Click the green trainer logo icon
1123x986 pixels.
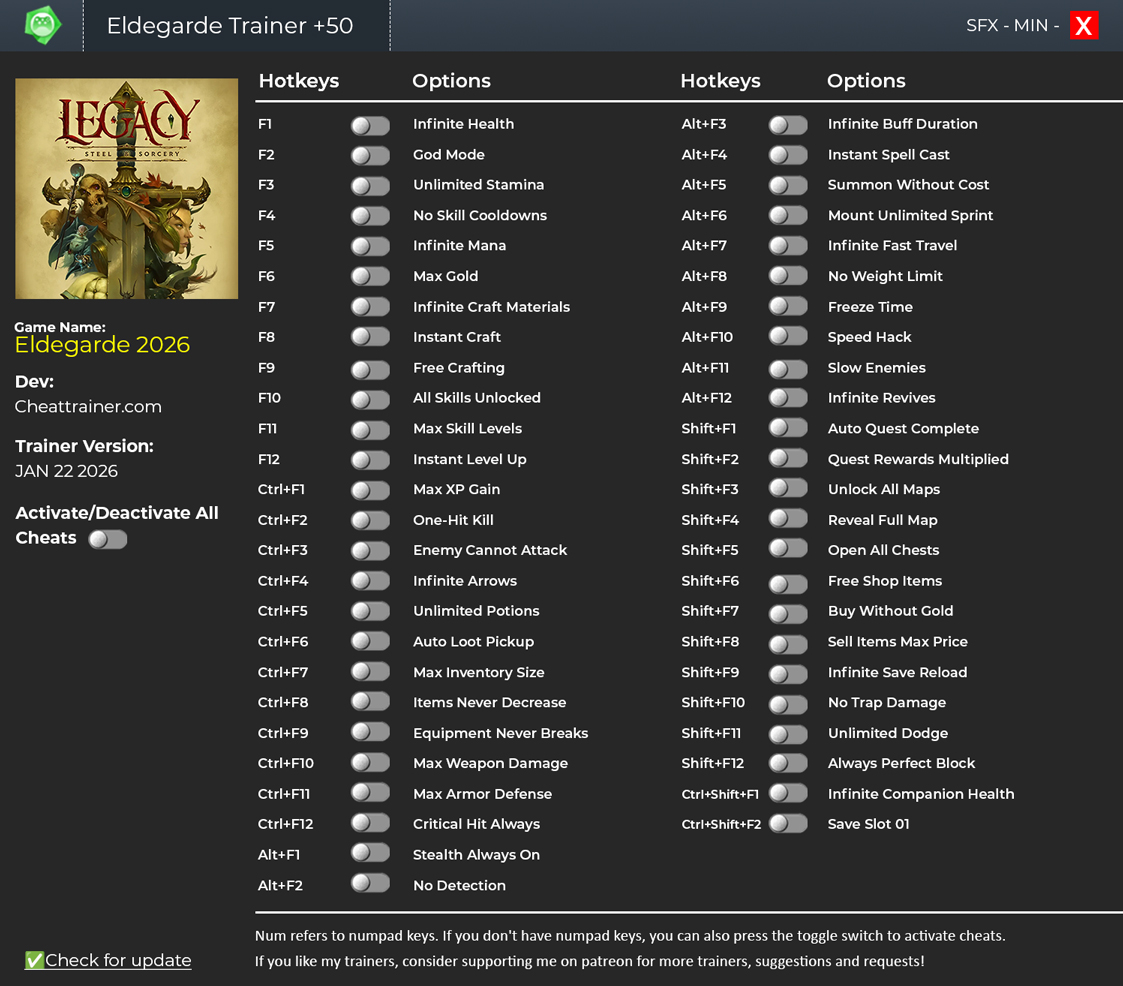42,25
